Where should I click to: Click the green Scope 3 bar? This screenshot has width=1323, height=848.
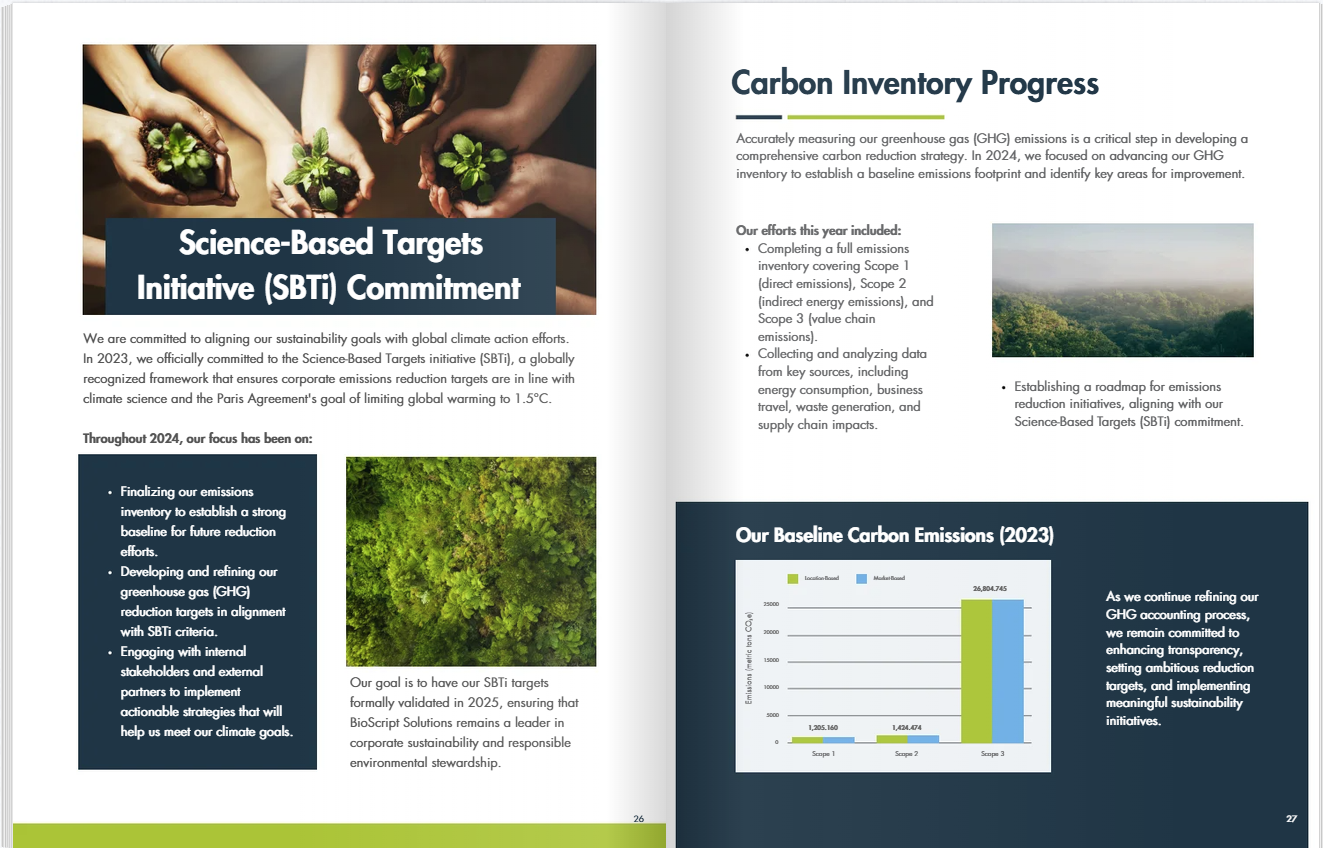click(x=976, y=670)
